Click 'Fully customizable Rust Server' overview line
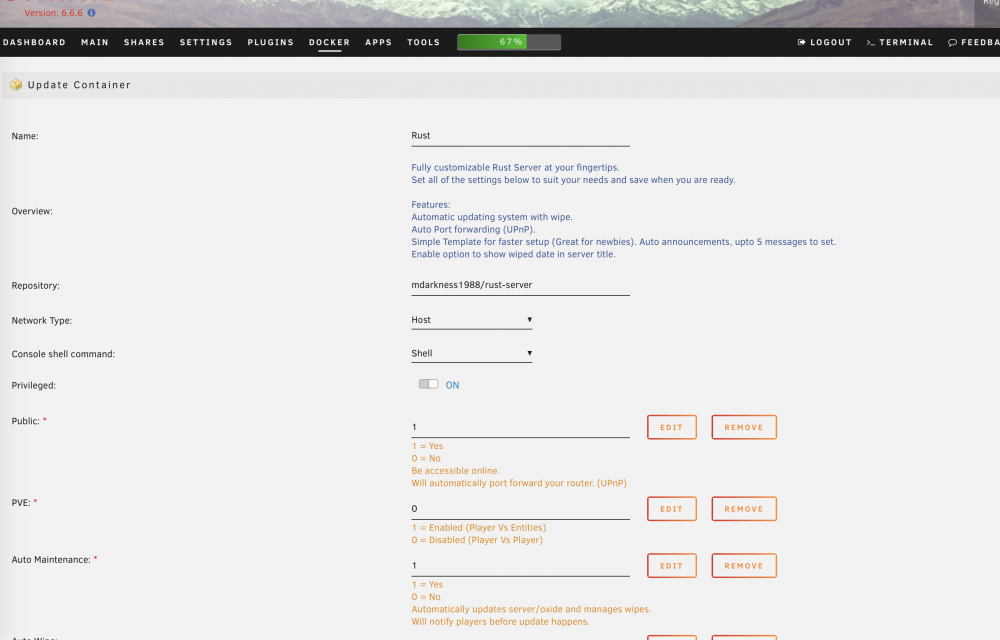This screenshot has width=1000, height=640. (x=515, y=168)
